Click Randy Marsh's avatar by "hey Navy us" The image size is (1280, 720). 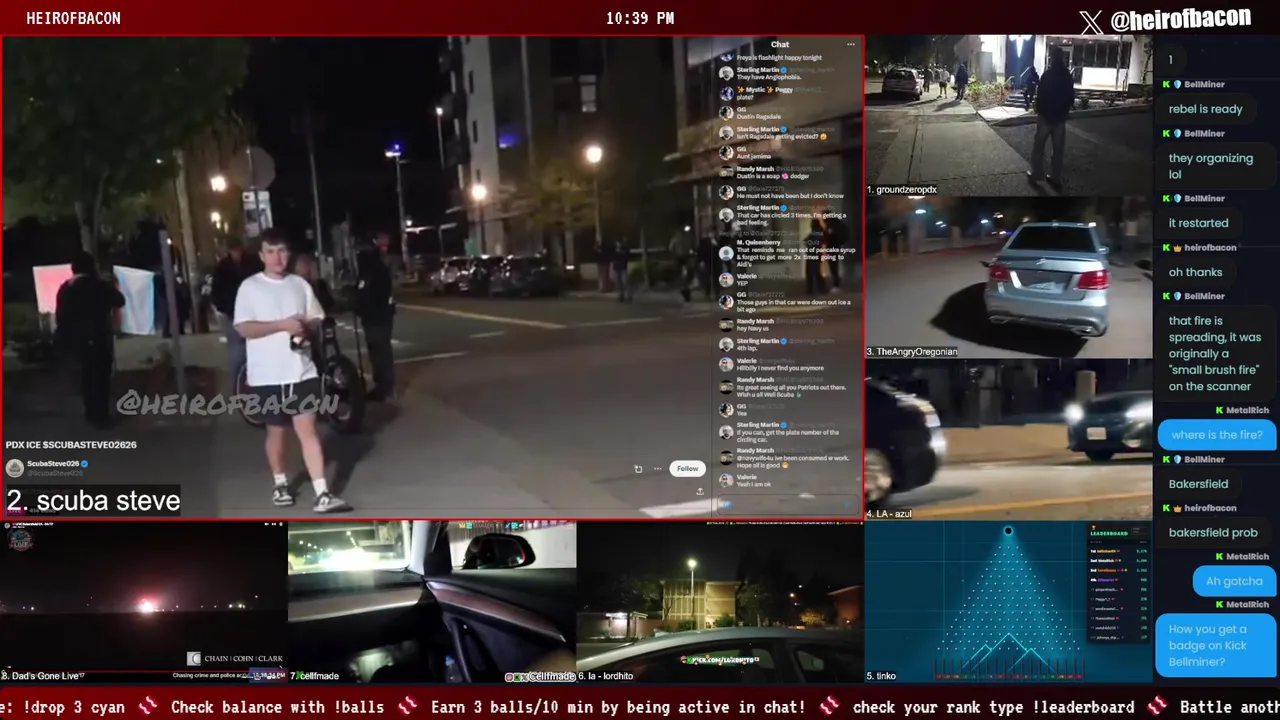727,324
